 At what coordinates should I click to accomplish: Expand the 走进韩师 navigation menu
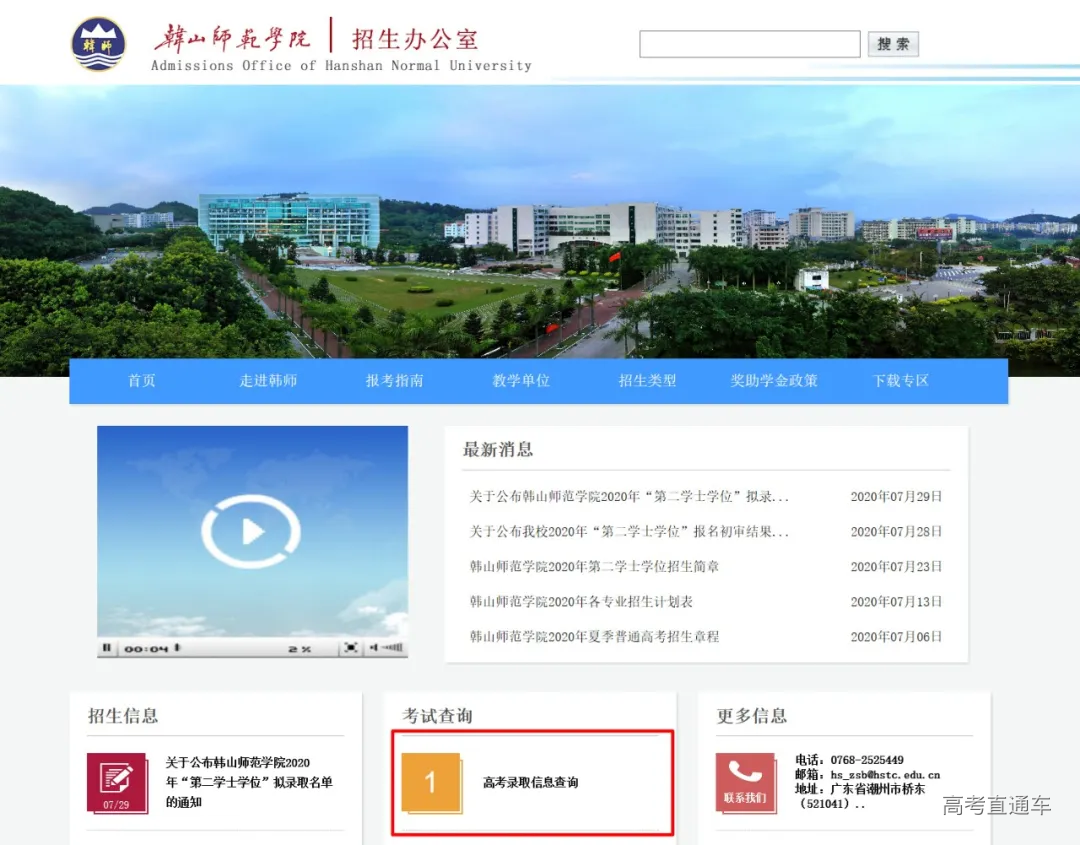267,381
